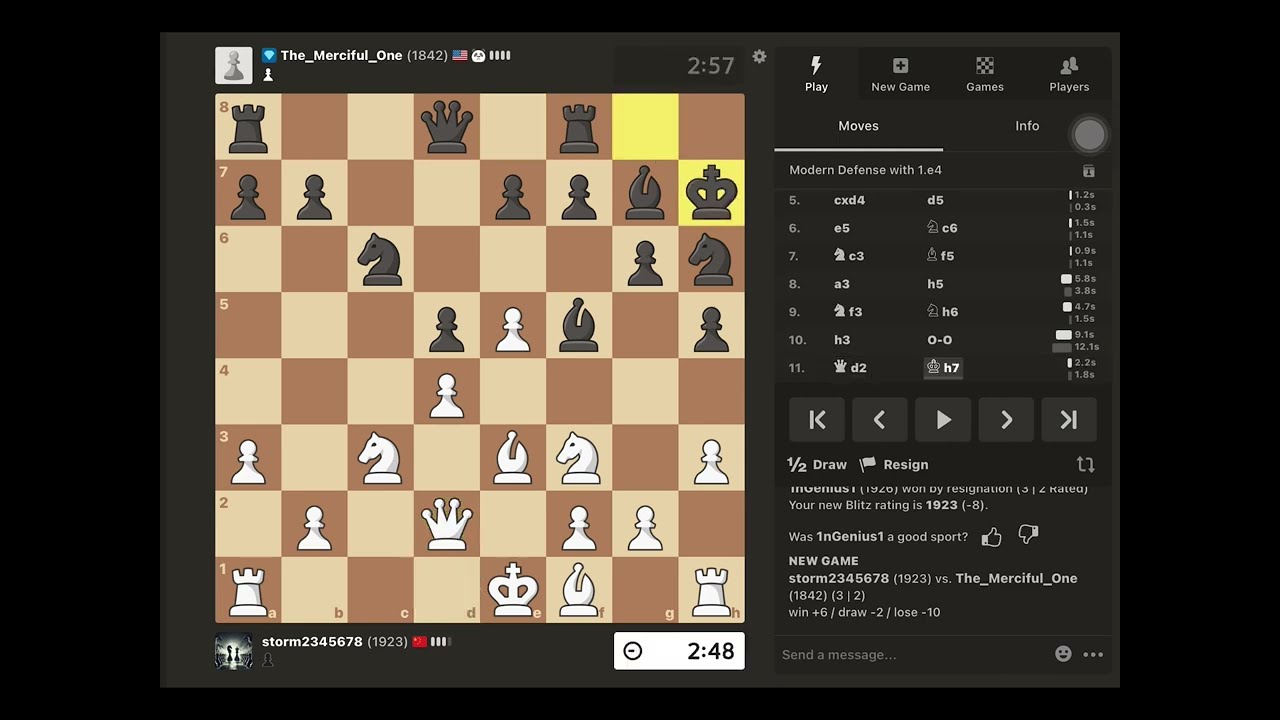Click the white pawn on d4
The image size is (1280, 720).
tap(446, 392)
